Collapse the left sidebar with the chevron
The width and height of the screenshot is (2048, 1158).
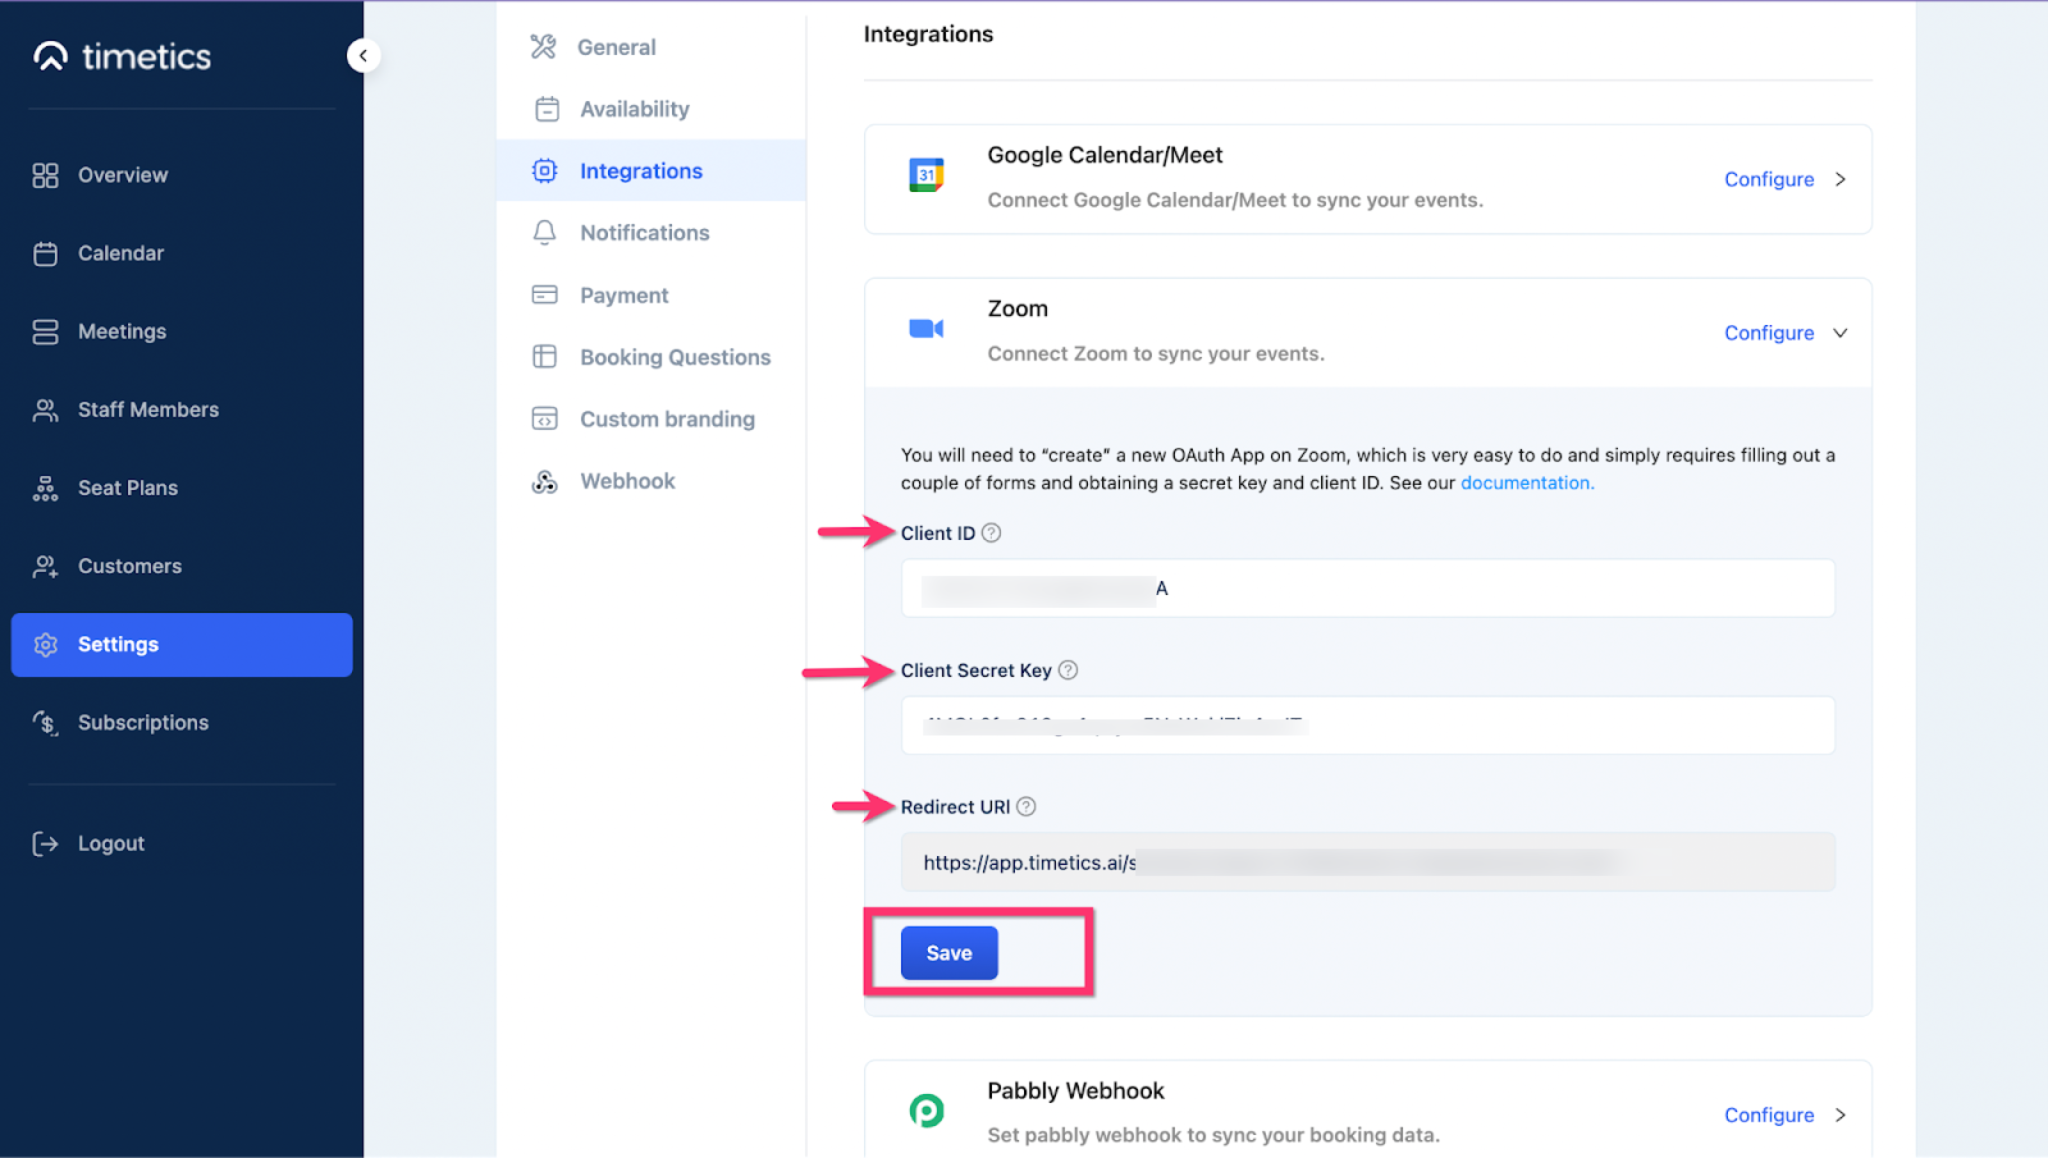point(363,55)
